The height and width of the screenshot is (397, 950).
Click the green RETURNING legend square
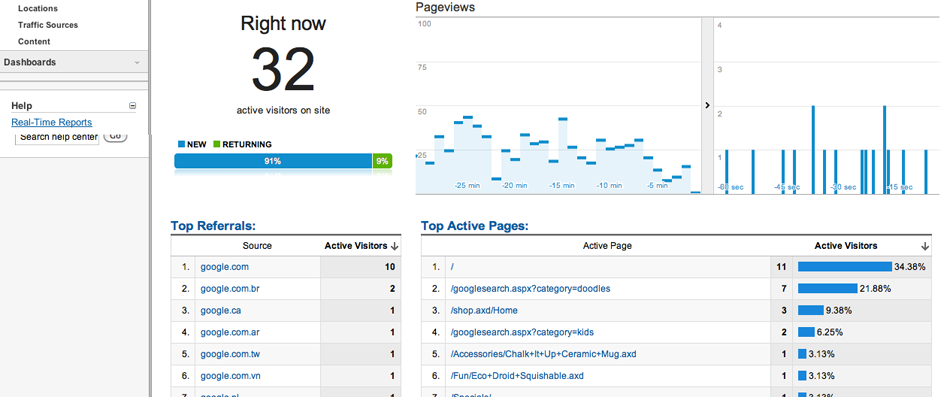(x=216, y=144)
